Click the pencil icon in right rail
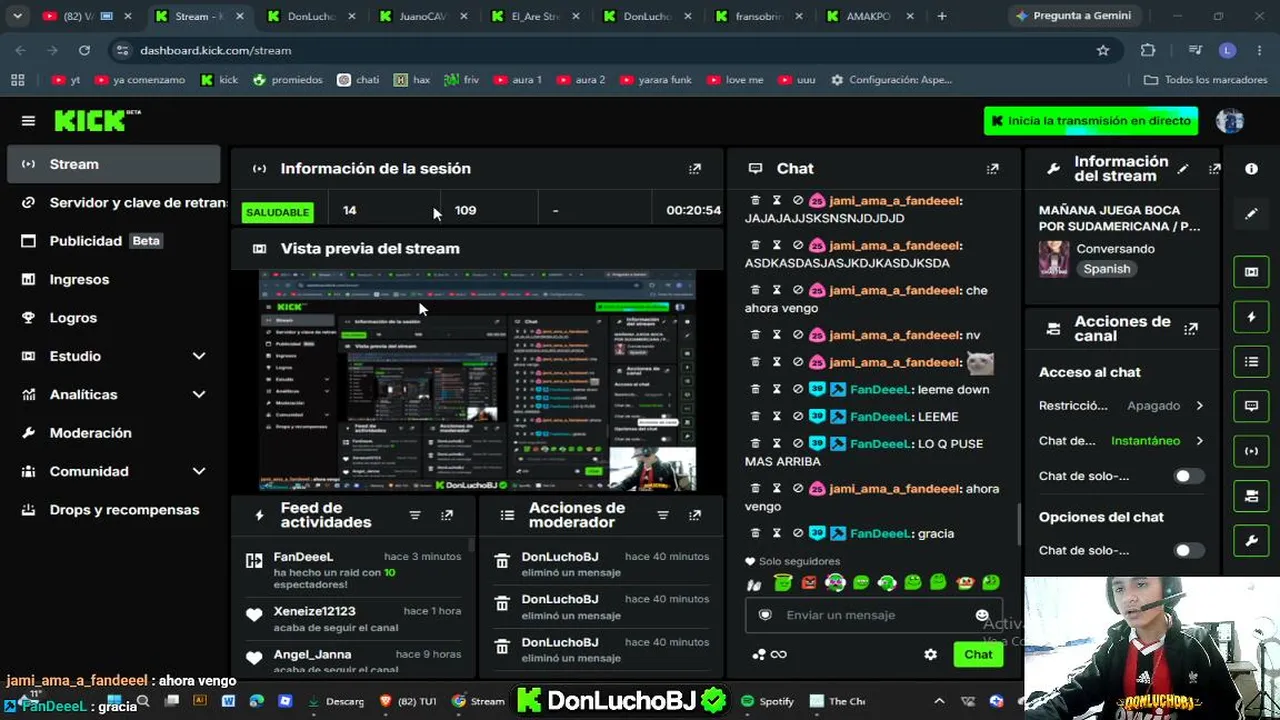1280x720 pixels. (x=1251, y=214)
